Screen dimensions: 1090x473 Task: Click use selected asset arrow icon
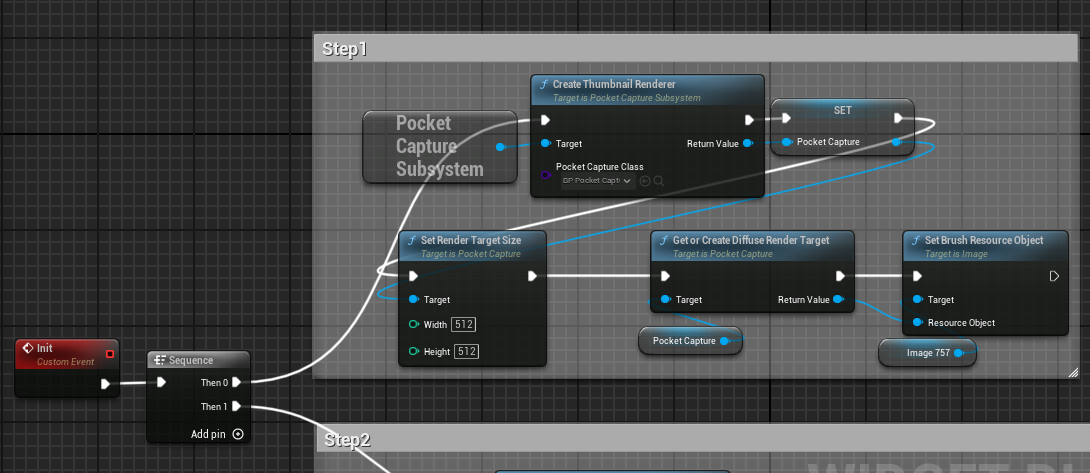(x=644, y=181)
